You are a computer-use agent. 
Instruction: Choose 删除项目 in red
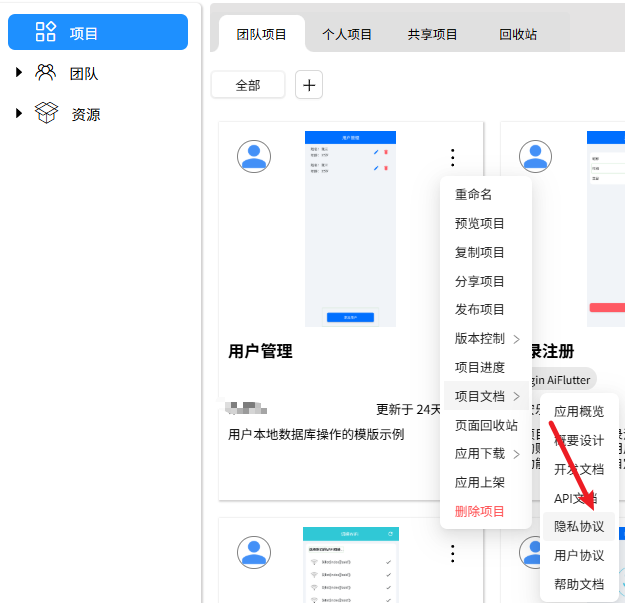[x=486, y=511]
